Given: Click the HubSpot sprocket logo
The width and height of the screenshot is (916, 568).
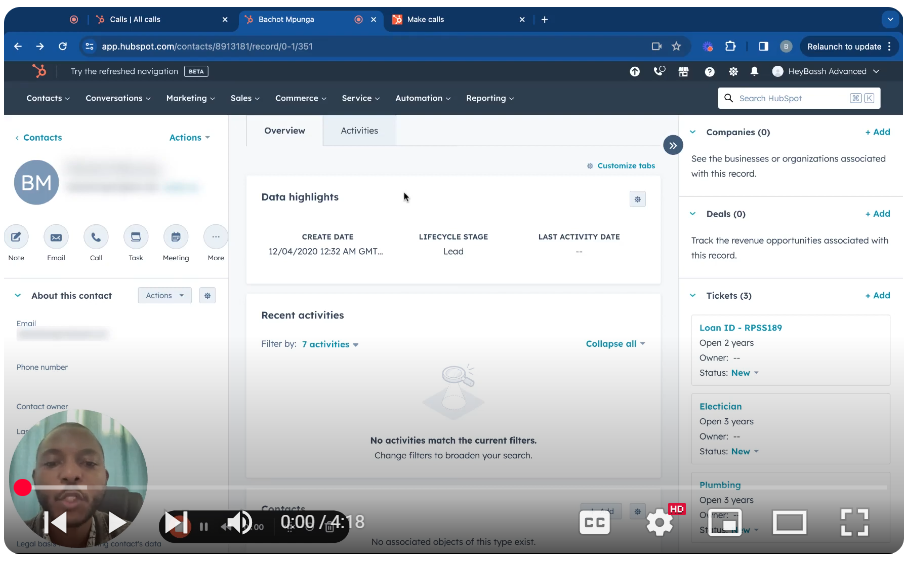Looking at the screenshot, I should [39, 71].
